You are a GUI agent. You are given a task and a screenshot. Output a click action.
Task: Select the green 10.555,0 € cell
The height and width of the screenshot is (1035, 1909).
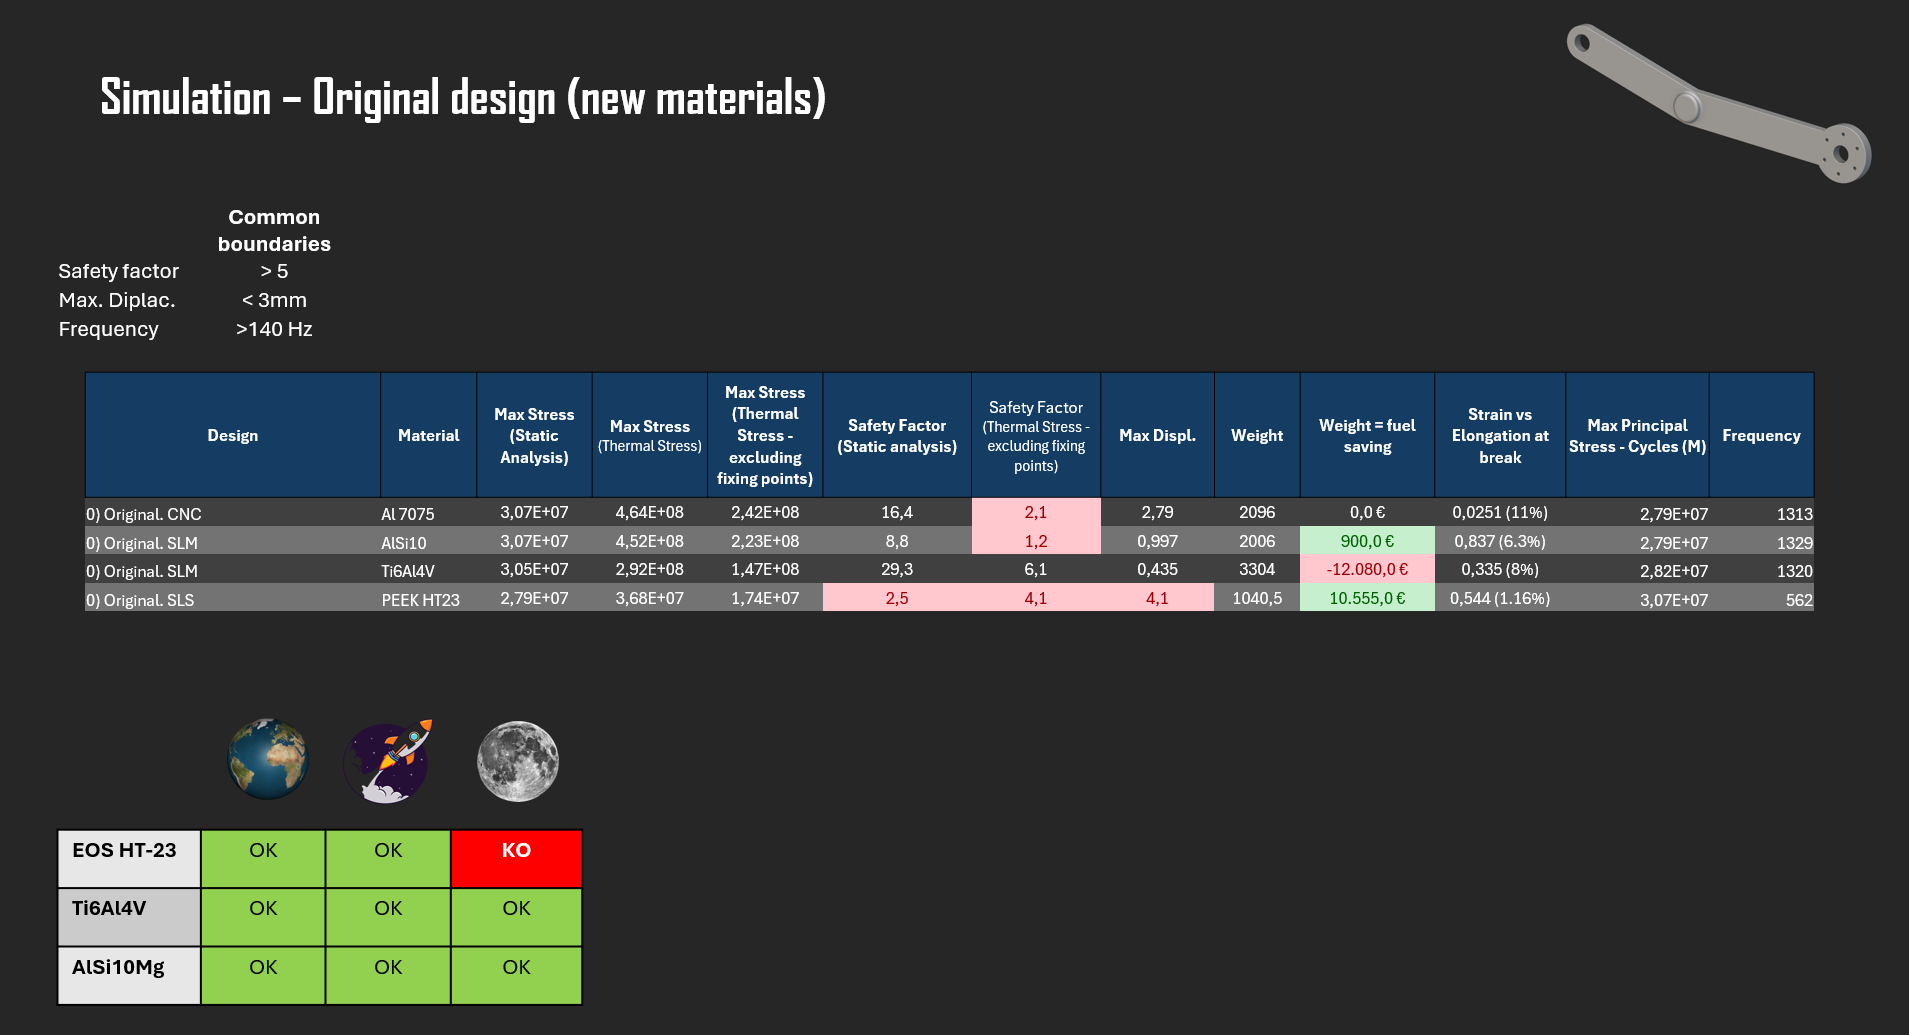pyautogui.click(x=1366, y=598)
